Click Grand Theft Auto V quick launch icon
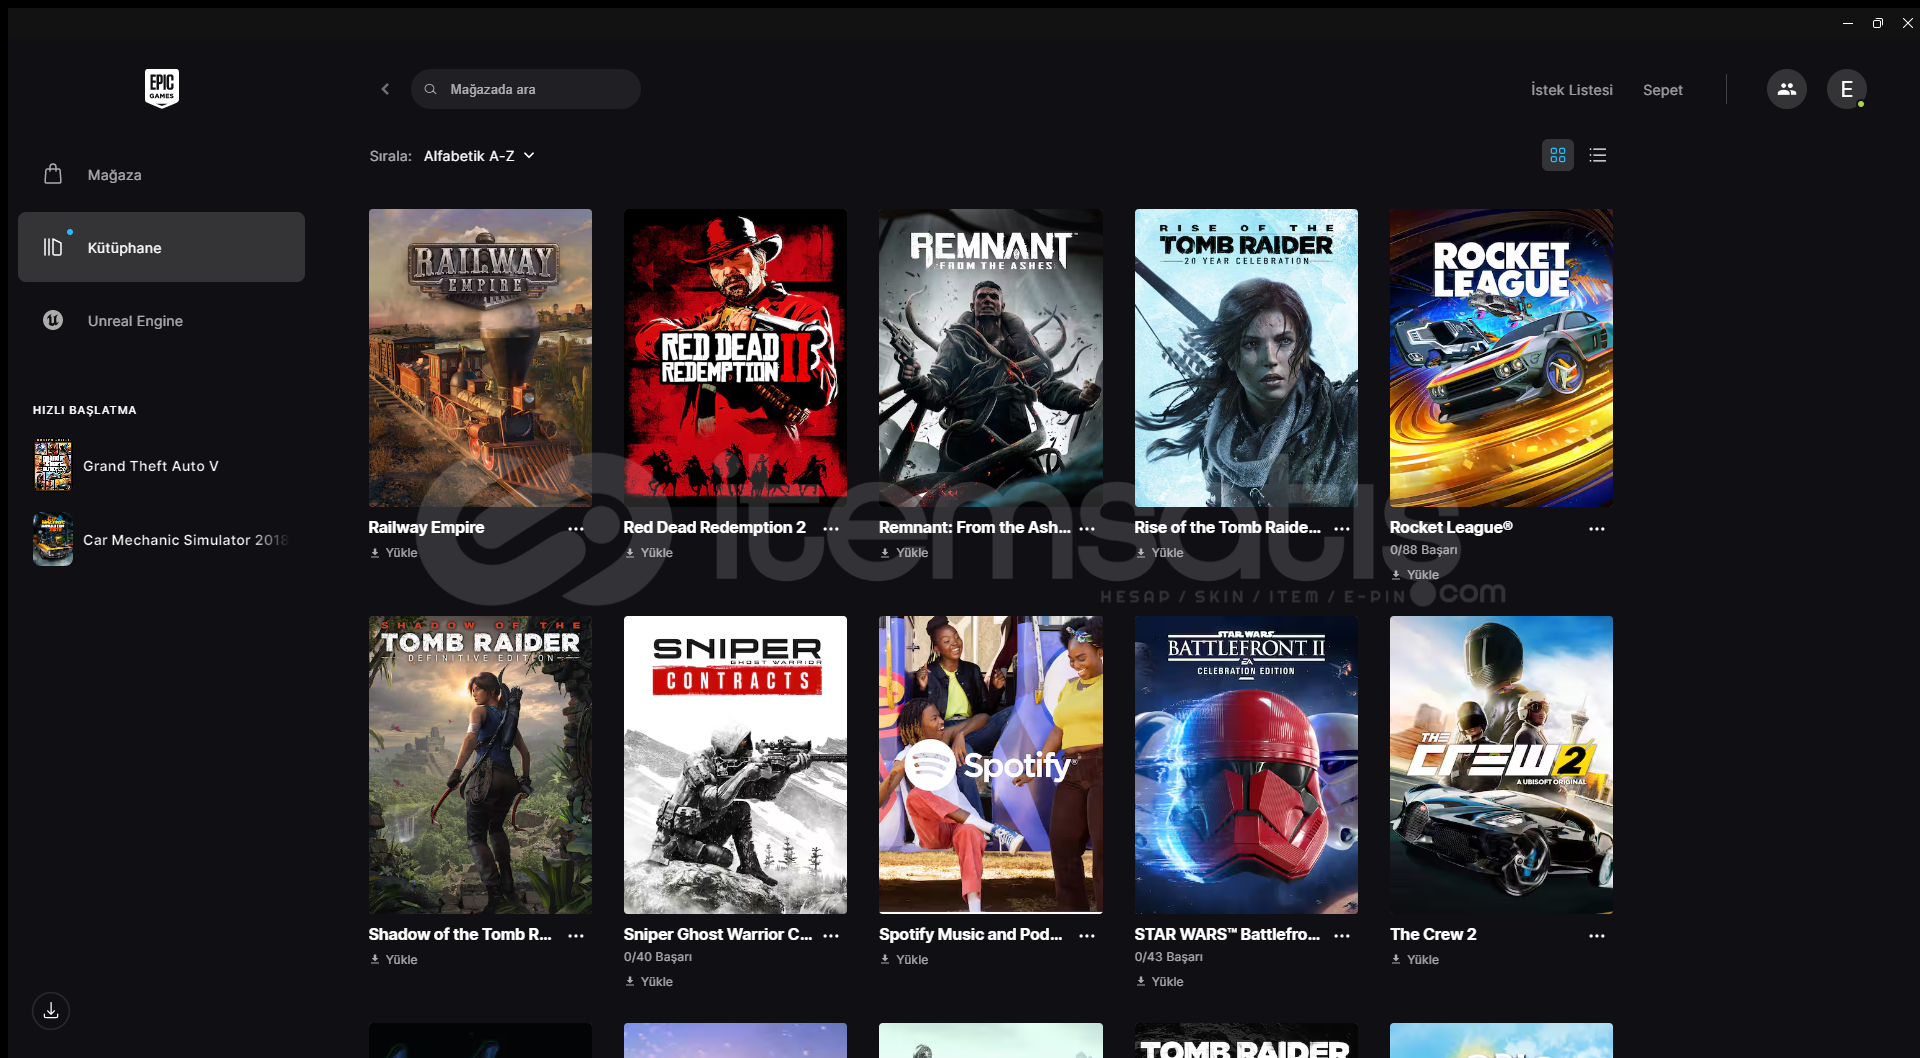Viewport: 1920px width, 1058px height. 53,465
